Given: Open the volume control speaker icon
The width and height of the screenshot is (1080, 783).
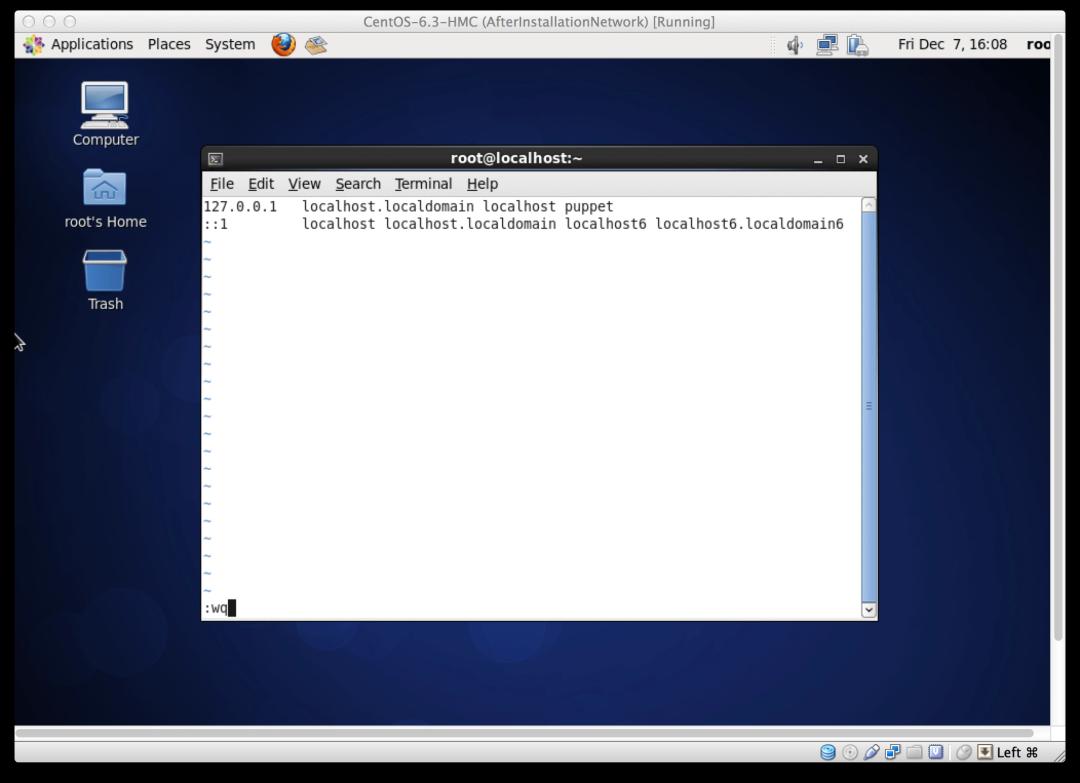Looking at the screenshot, I should pyautogui.click(x=795, y=44).
